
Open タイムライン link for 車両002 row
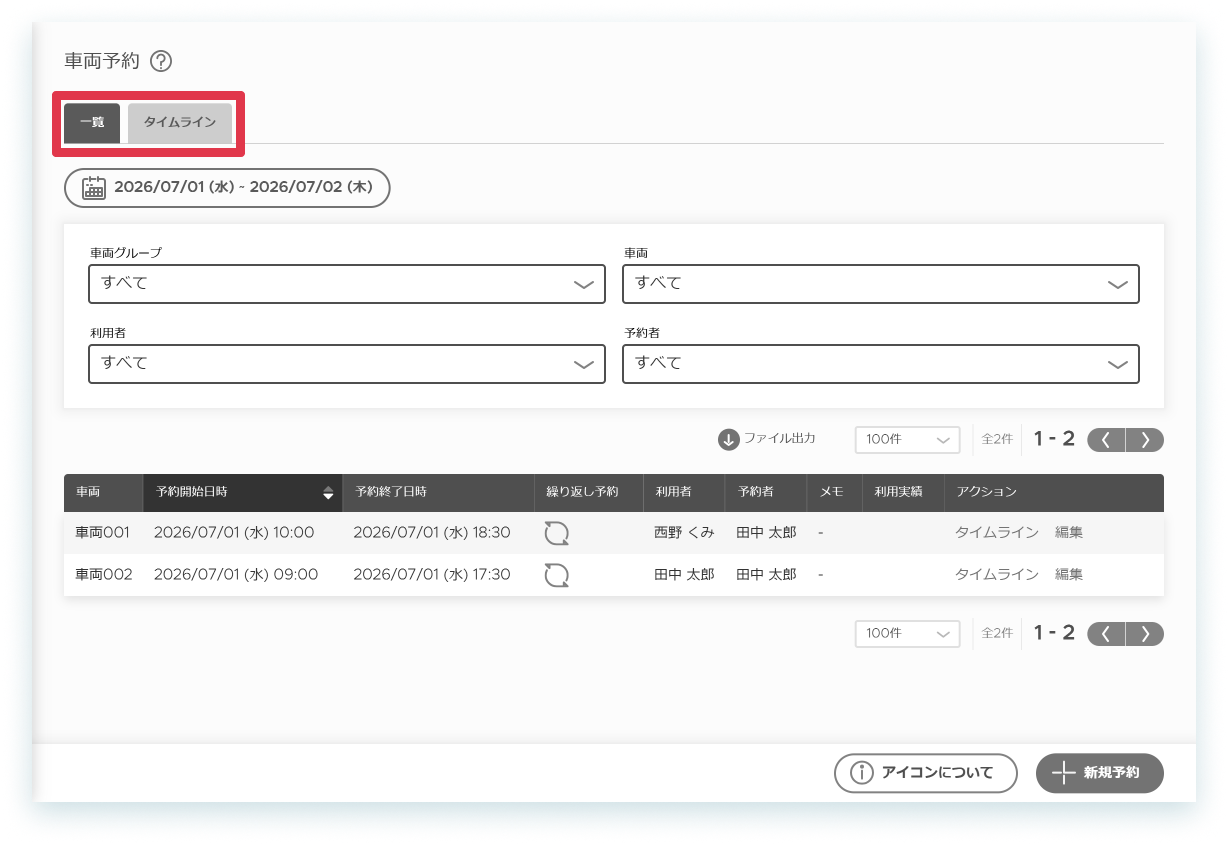[x=996, y=575]
